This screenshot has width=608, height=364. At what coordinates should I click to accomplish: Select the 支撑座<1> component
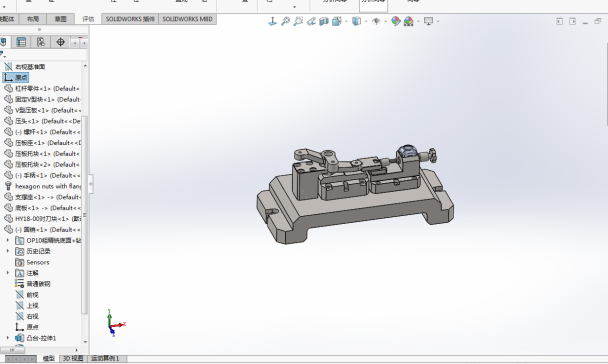pyautogui.click(x=42, y=197)
